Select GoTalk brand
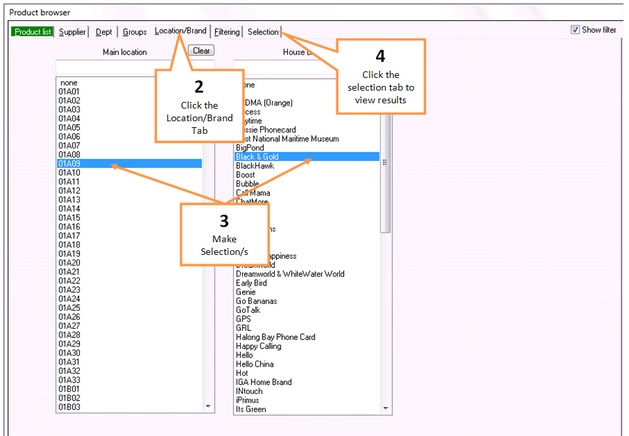Viewport: 629px width, 436px height. [x=307, y=310]
